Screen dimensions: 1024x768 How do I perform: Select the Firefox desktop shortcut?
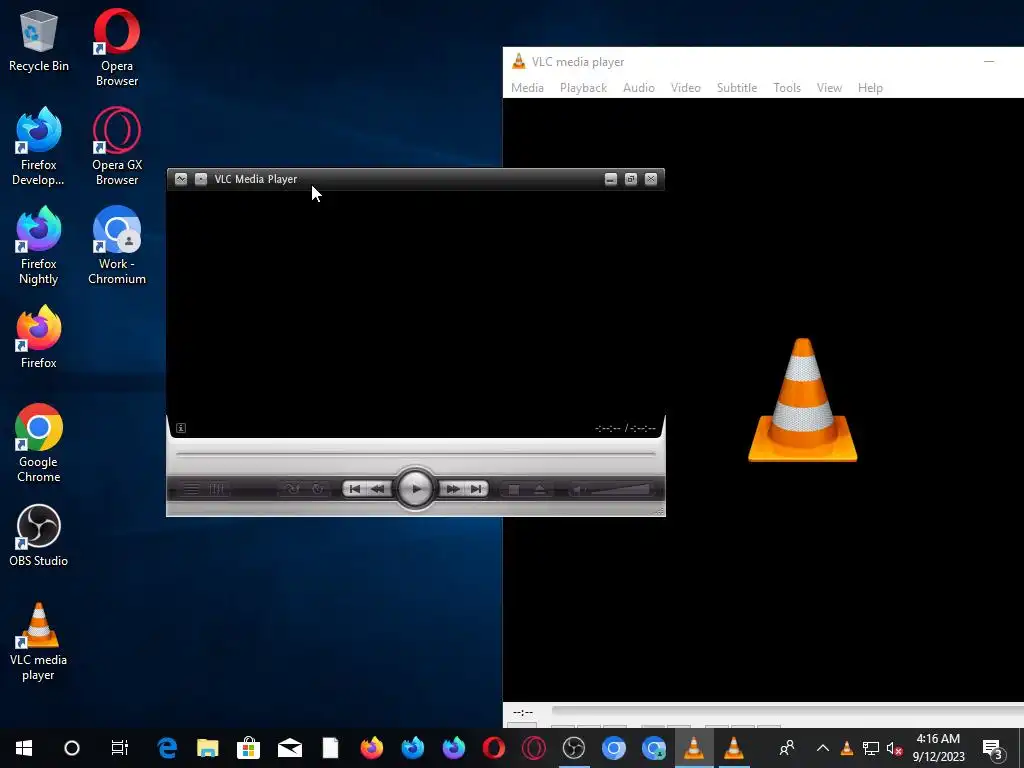point(39,337)
